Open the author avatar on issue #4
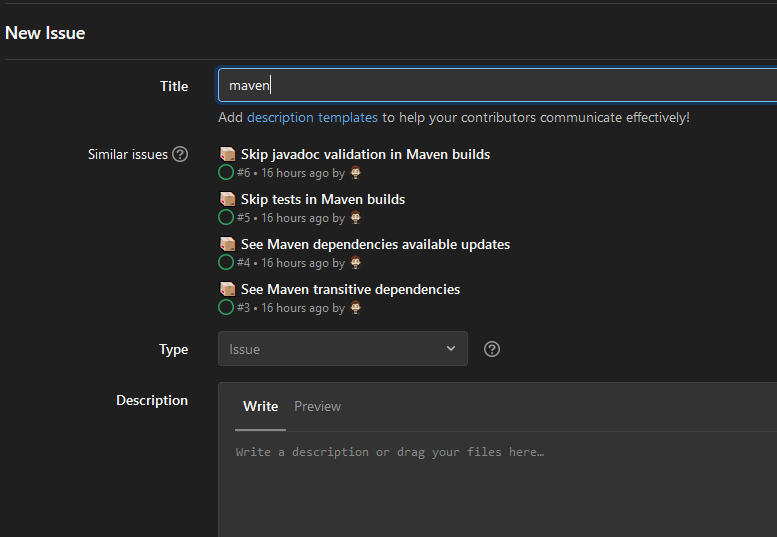 pos(355,263)
